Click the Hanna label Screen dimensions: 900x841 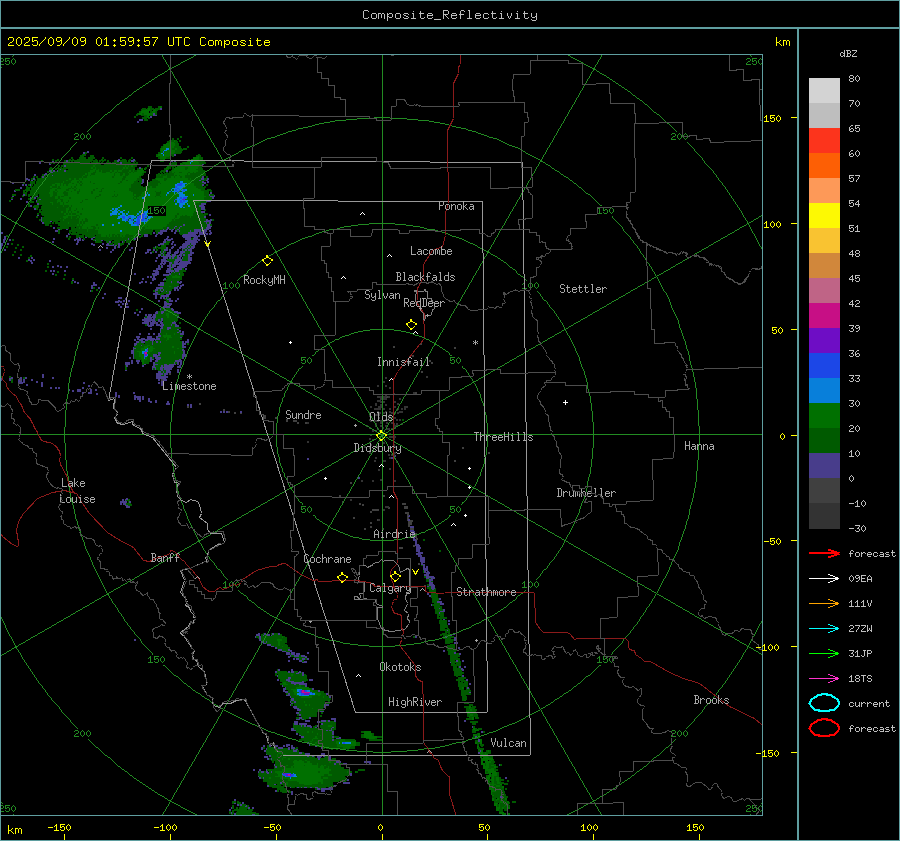tap(699, 446)
